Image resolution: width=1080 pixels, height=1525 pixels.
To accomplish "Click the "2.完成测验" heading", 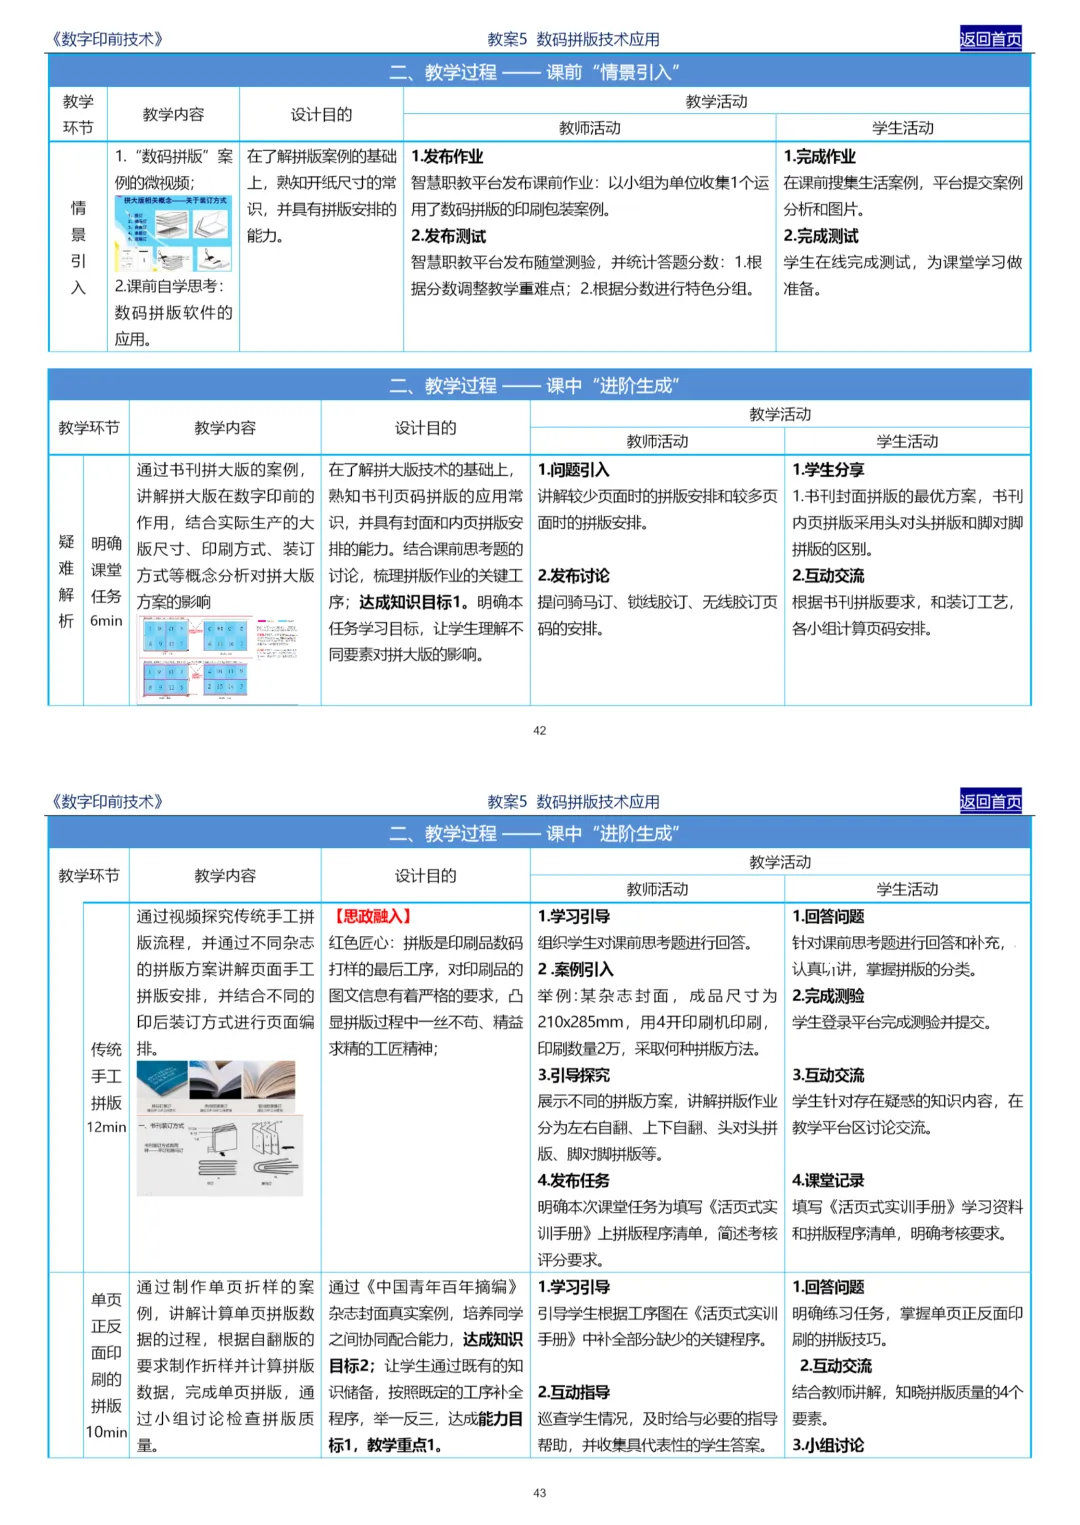I will point(828,995).
